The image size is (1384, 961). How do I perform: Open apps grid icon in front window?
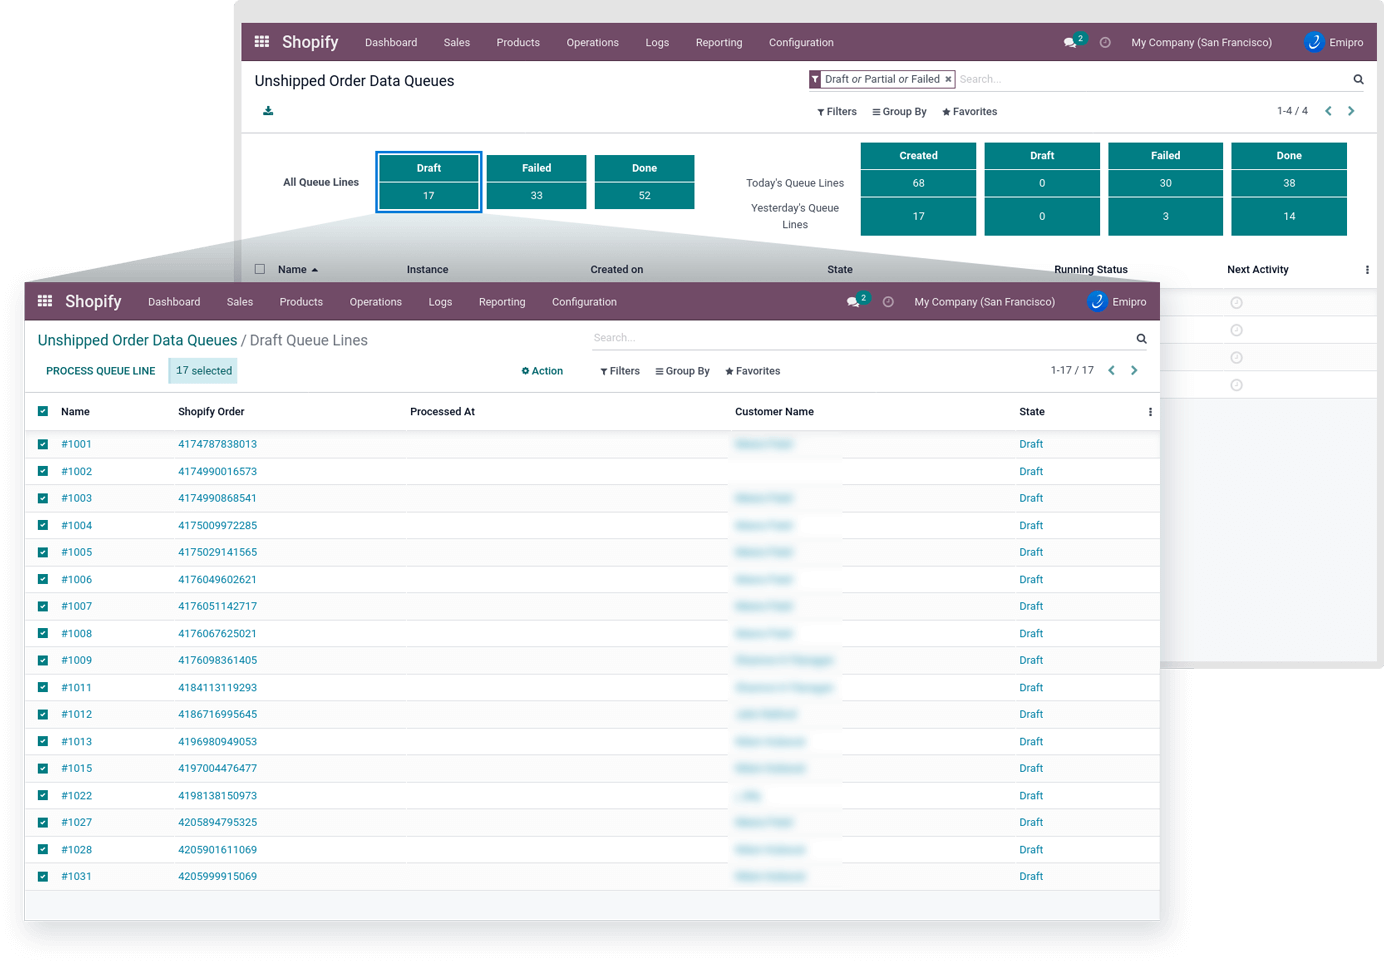(x=45, y=301)
